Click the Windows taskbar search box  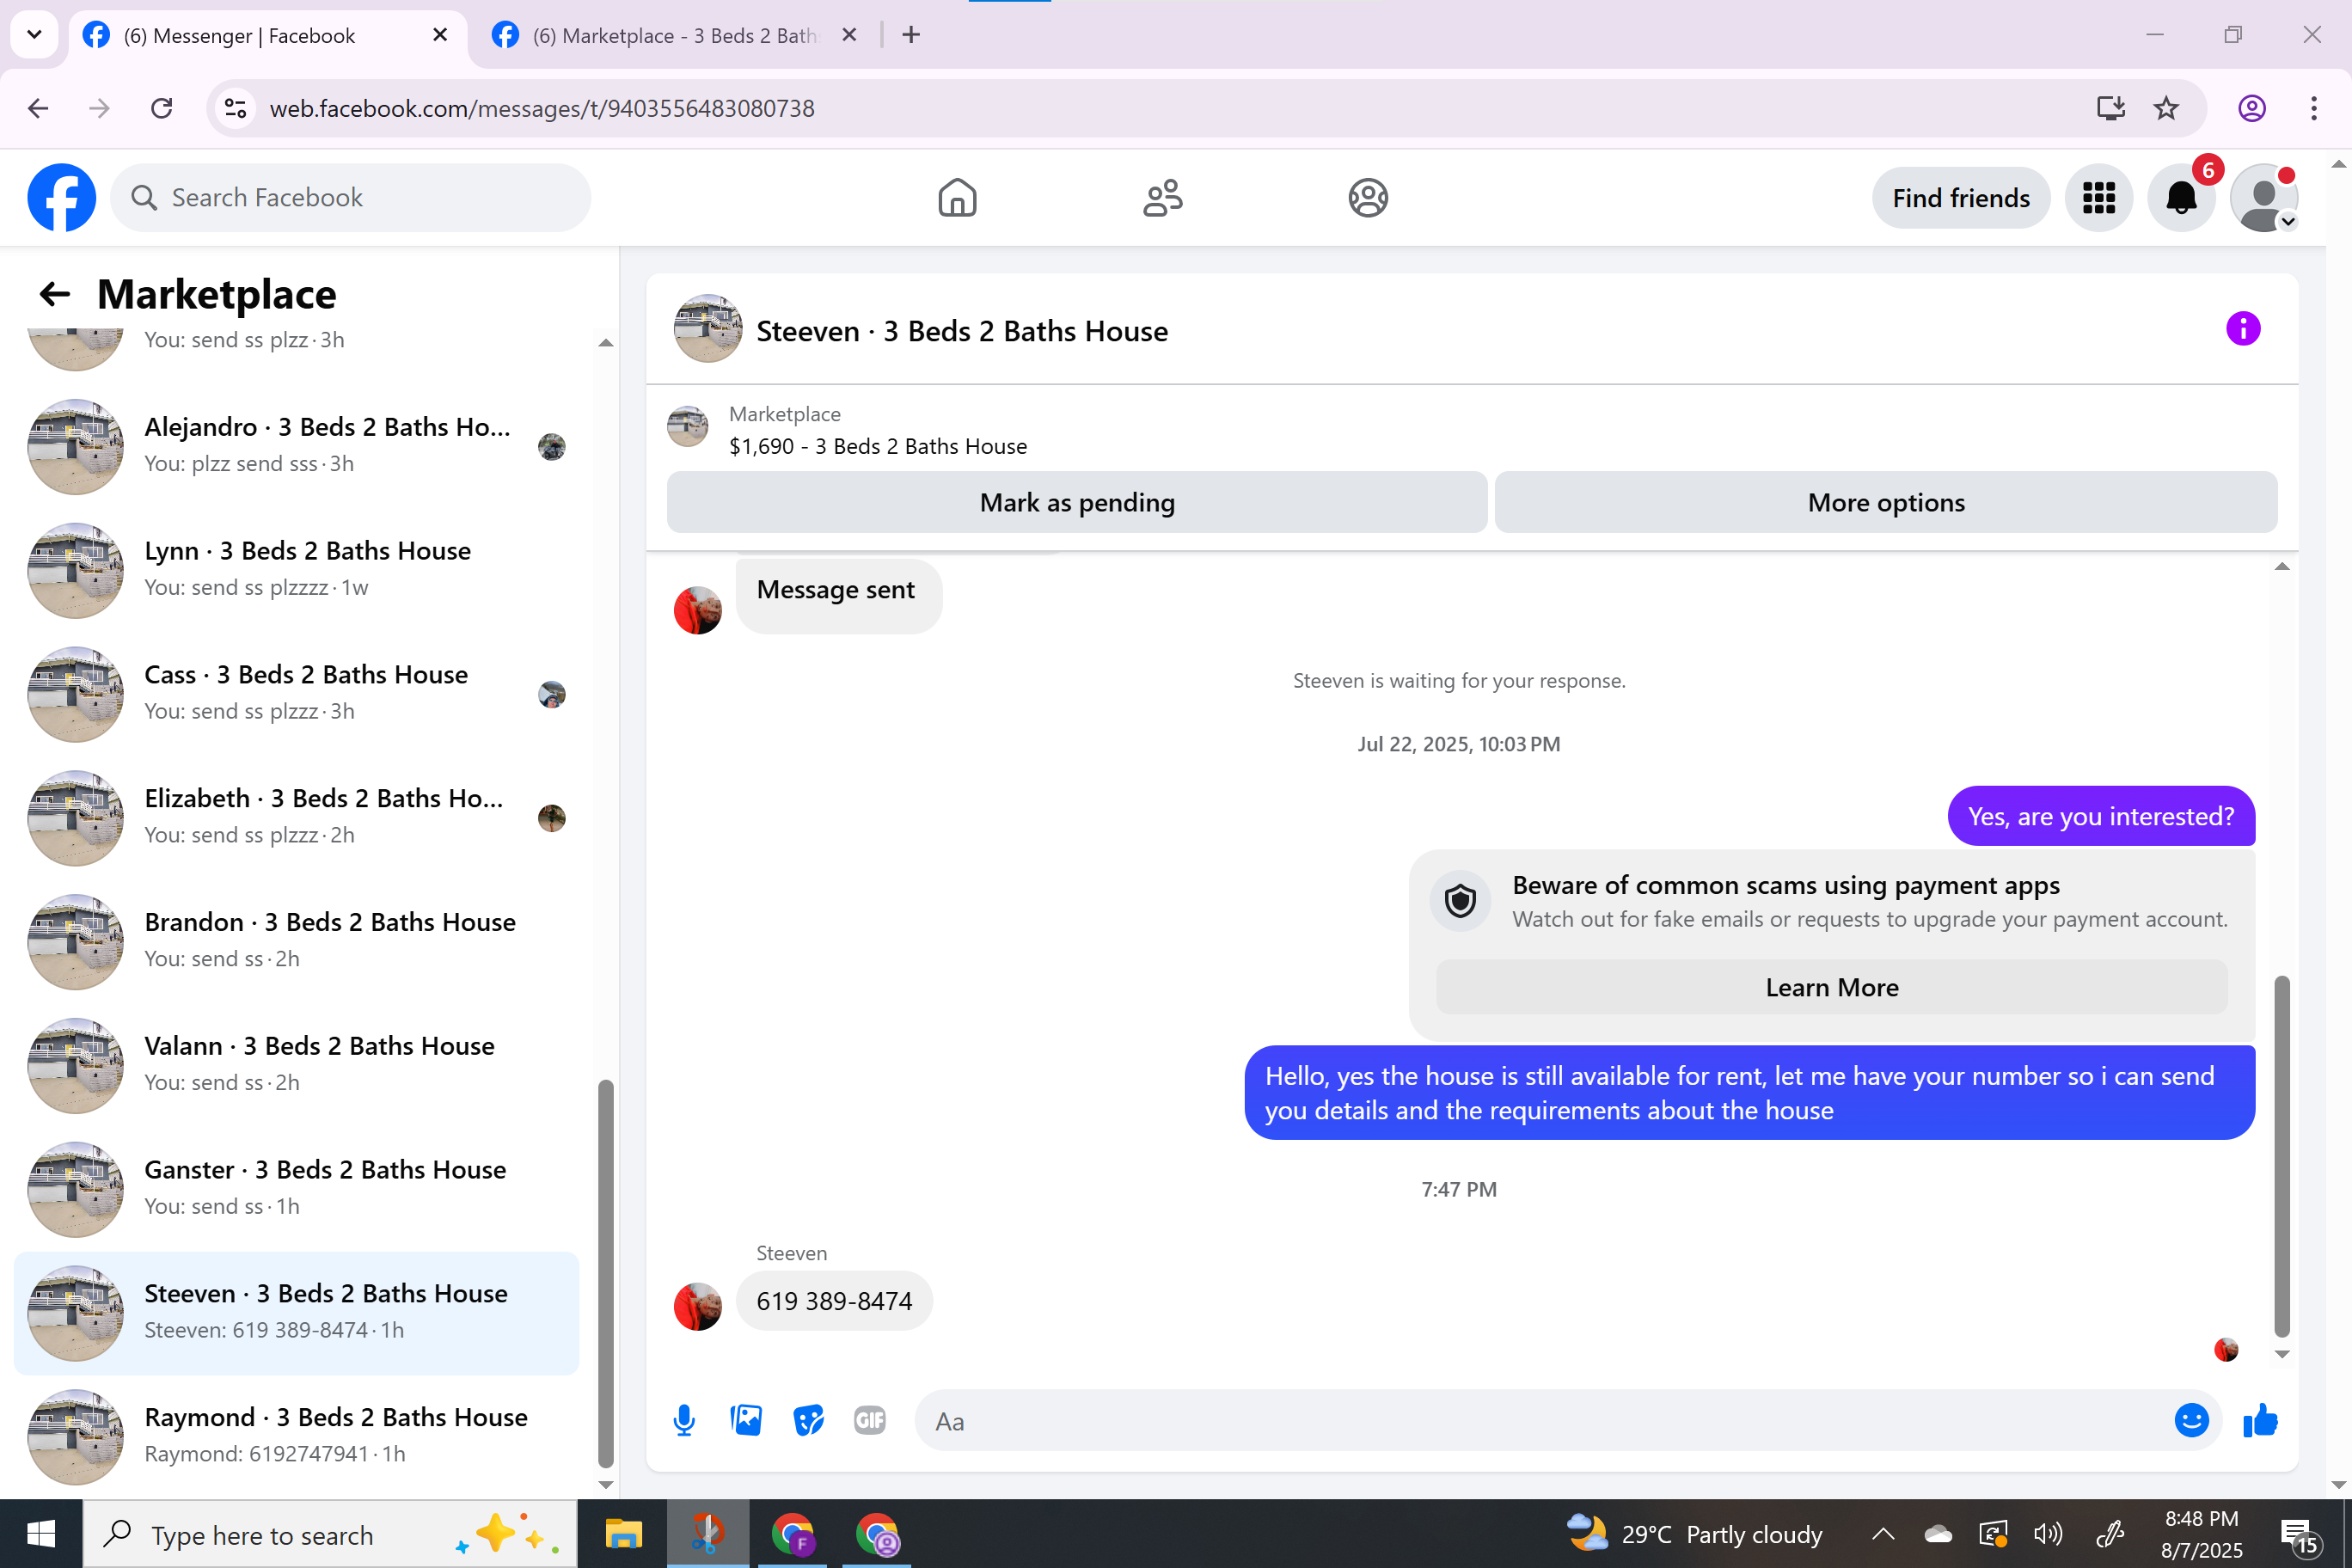point(330,1534)
